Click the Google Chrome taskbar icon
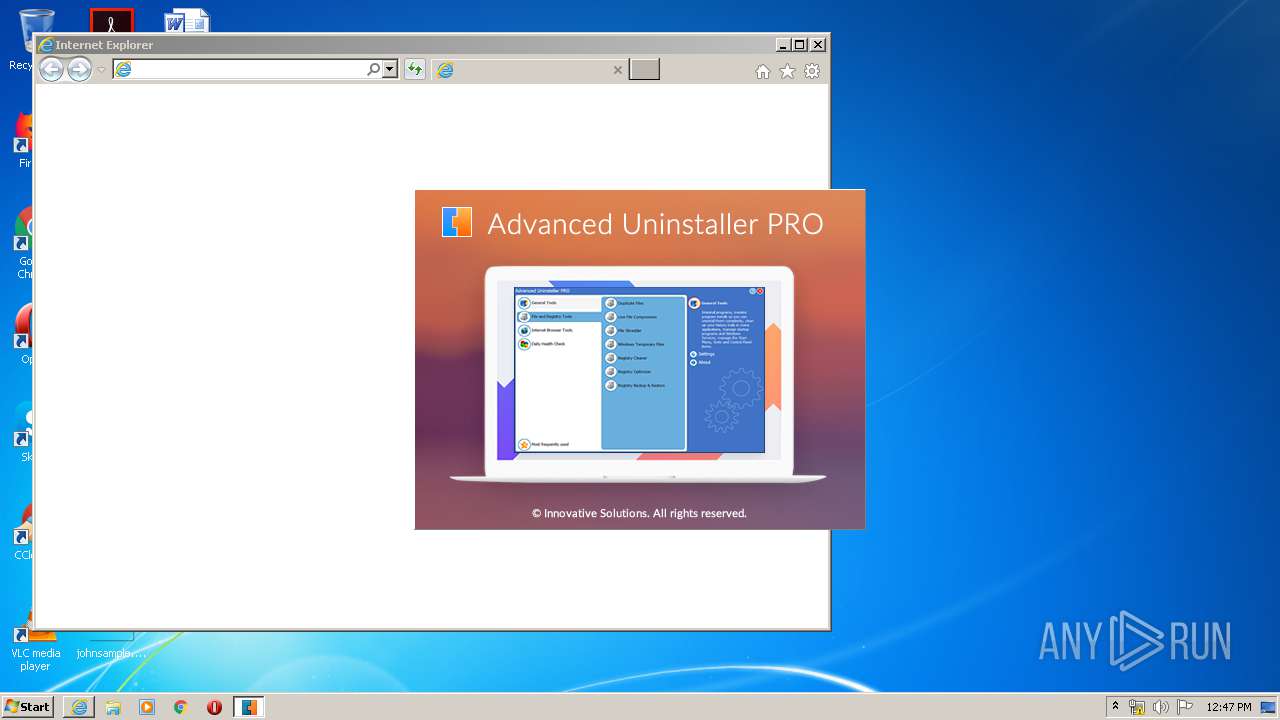The height and width of the screenshot is (720, 1280). (181, 707)
